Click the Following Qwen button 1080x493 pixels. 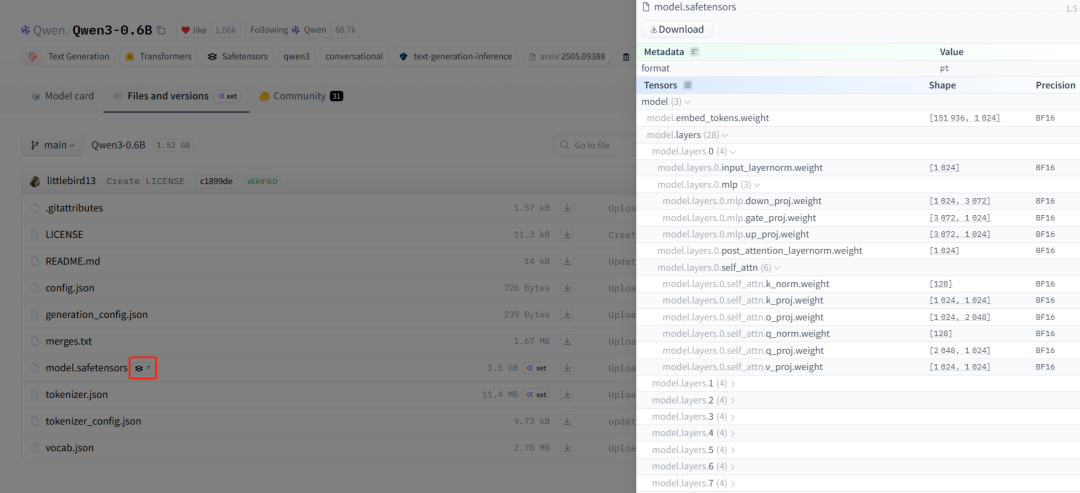point(288,30)
